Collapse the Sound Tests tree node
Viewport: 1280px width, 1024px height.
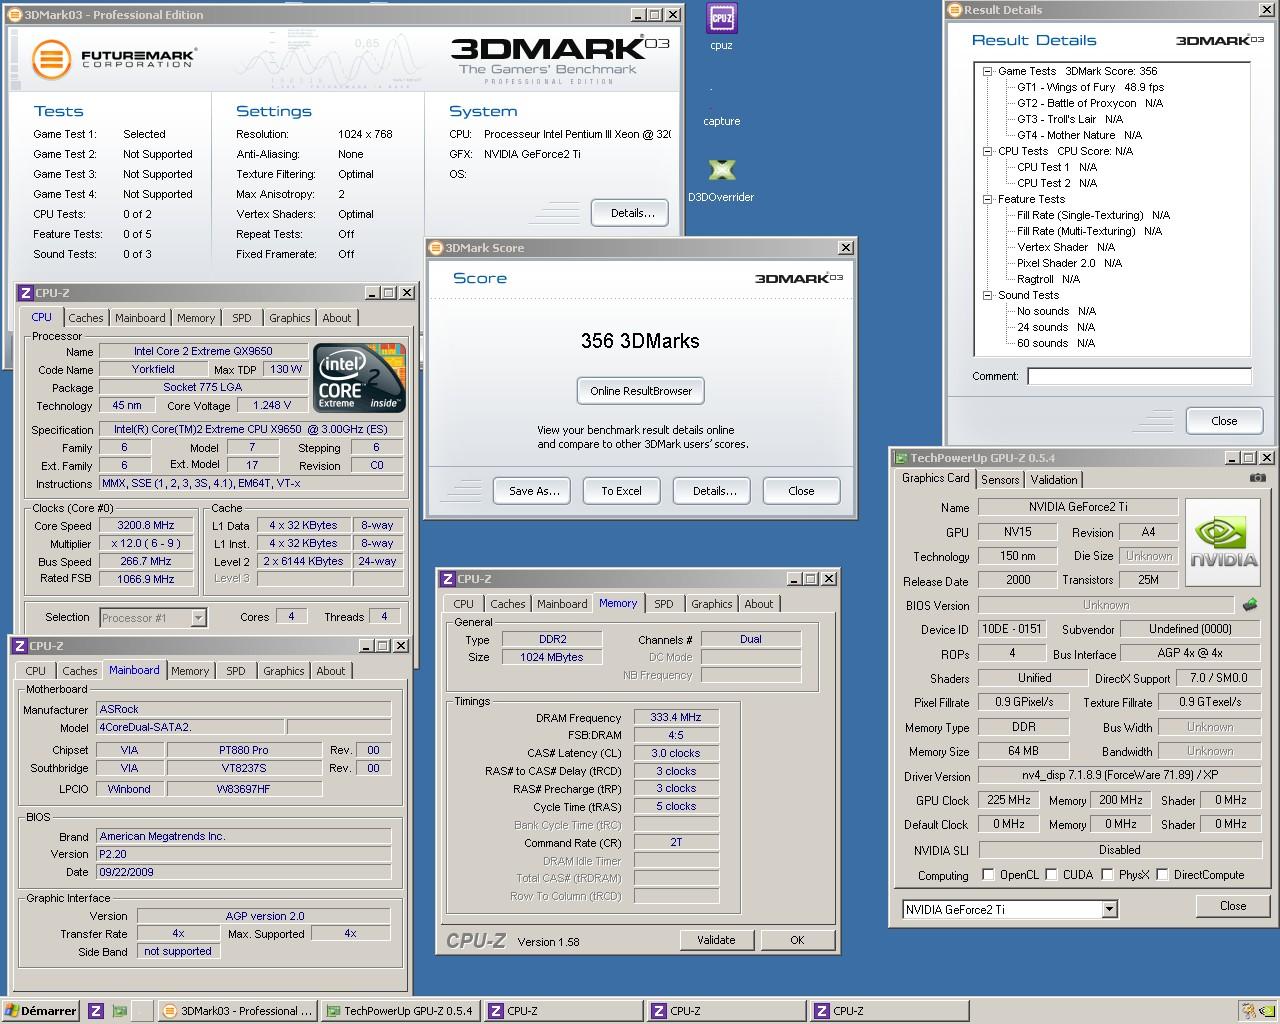pyautogui.click(x=987, y=295)
